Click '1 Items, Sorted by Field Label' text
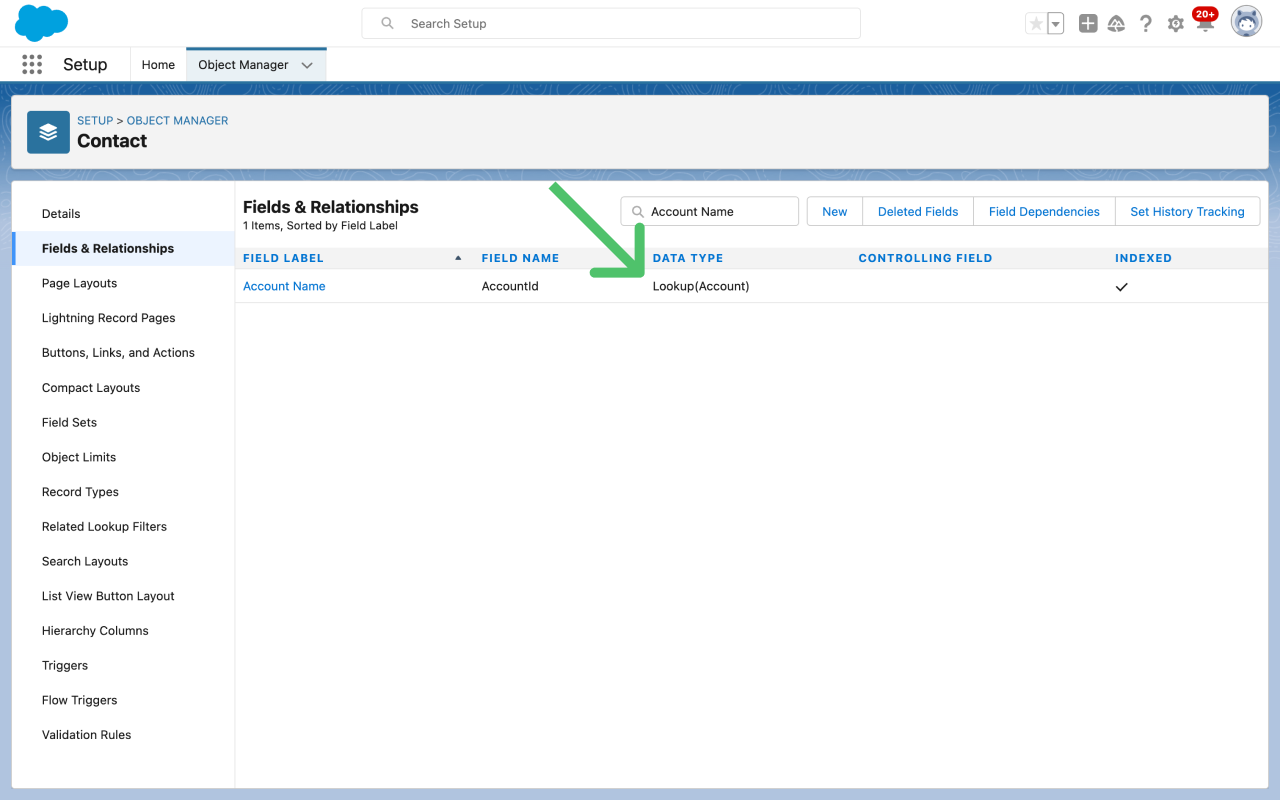Viewport: 1280px width, 801px height. tap(320, 225)
